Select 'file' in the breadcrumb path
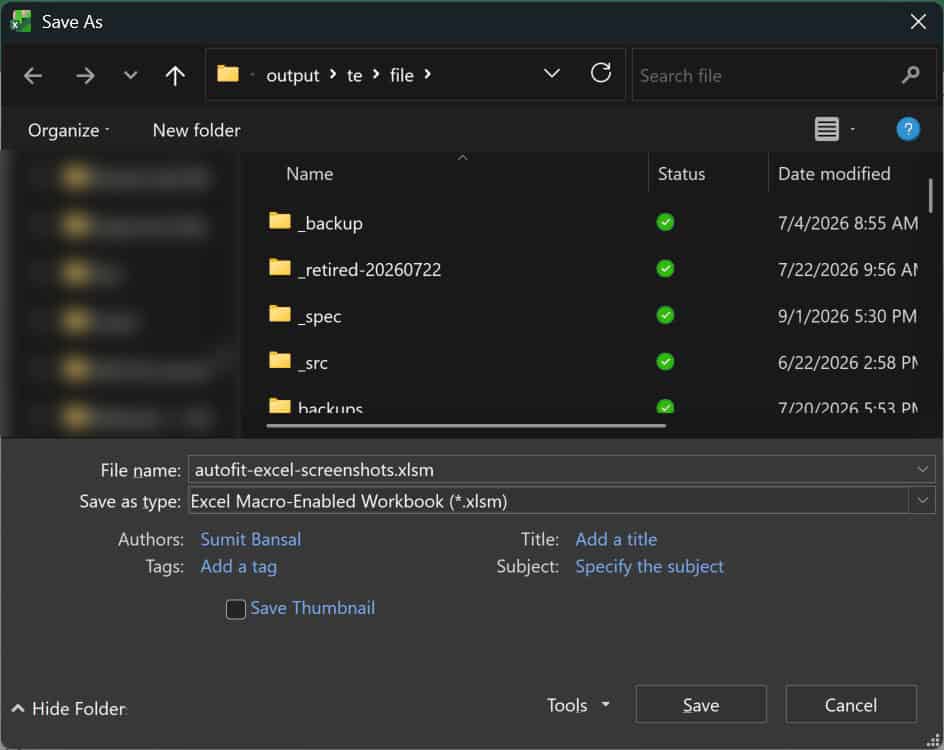 pos(402,76)
